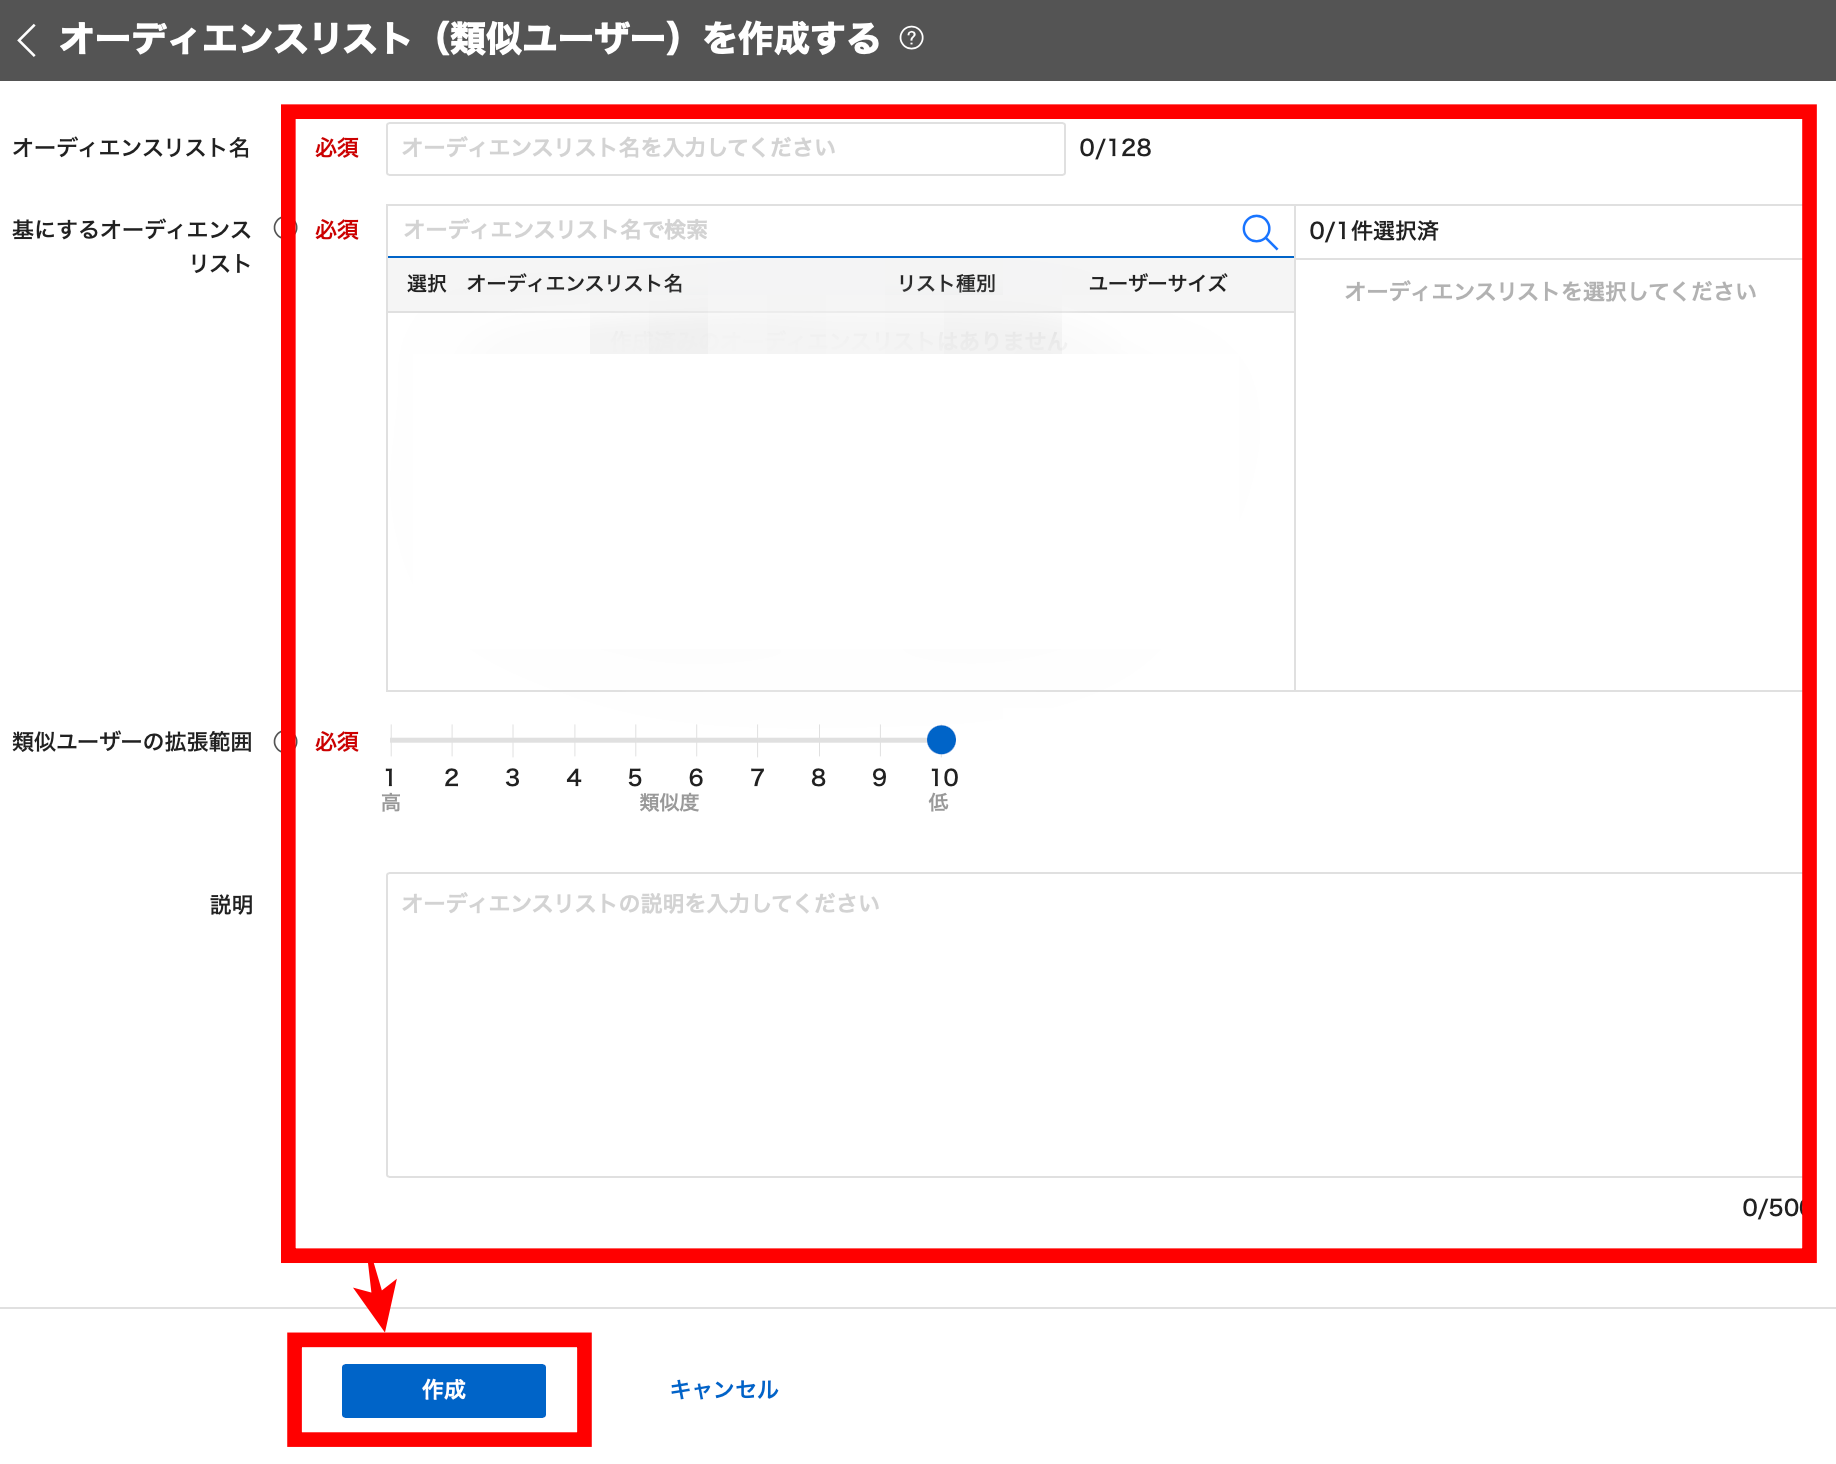Focus the オーディエンスリスト名 input field

click(725, 149)
